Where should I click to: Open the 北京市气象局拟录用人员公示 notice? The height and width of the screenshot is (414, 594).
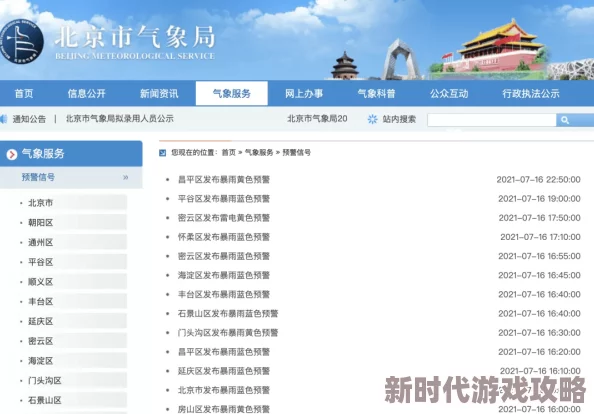(120, 119)
